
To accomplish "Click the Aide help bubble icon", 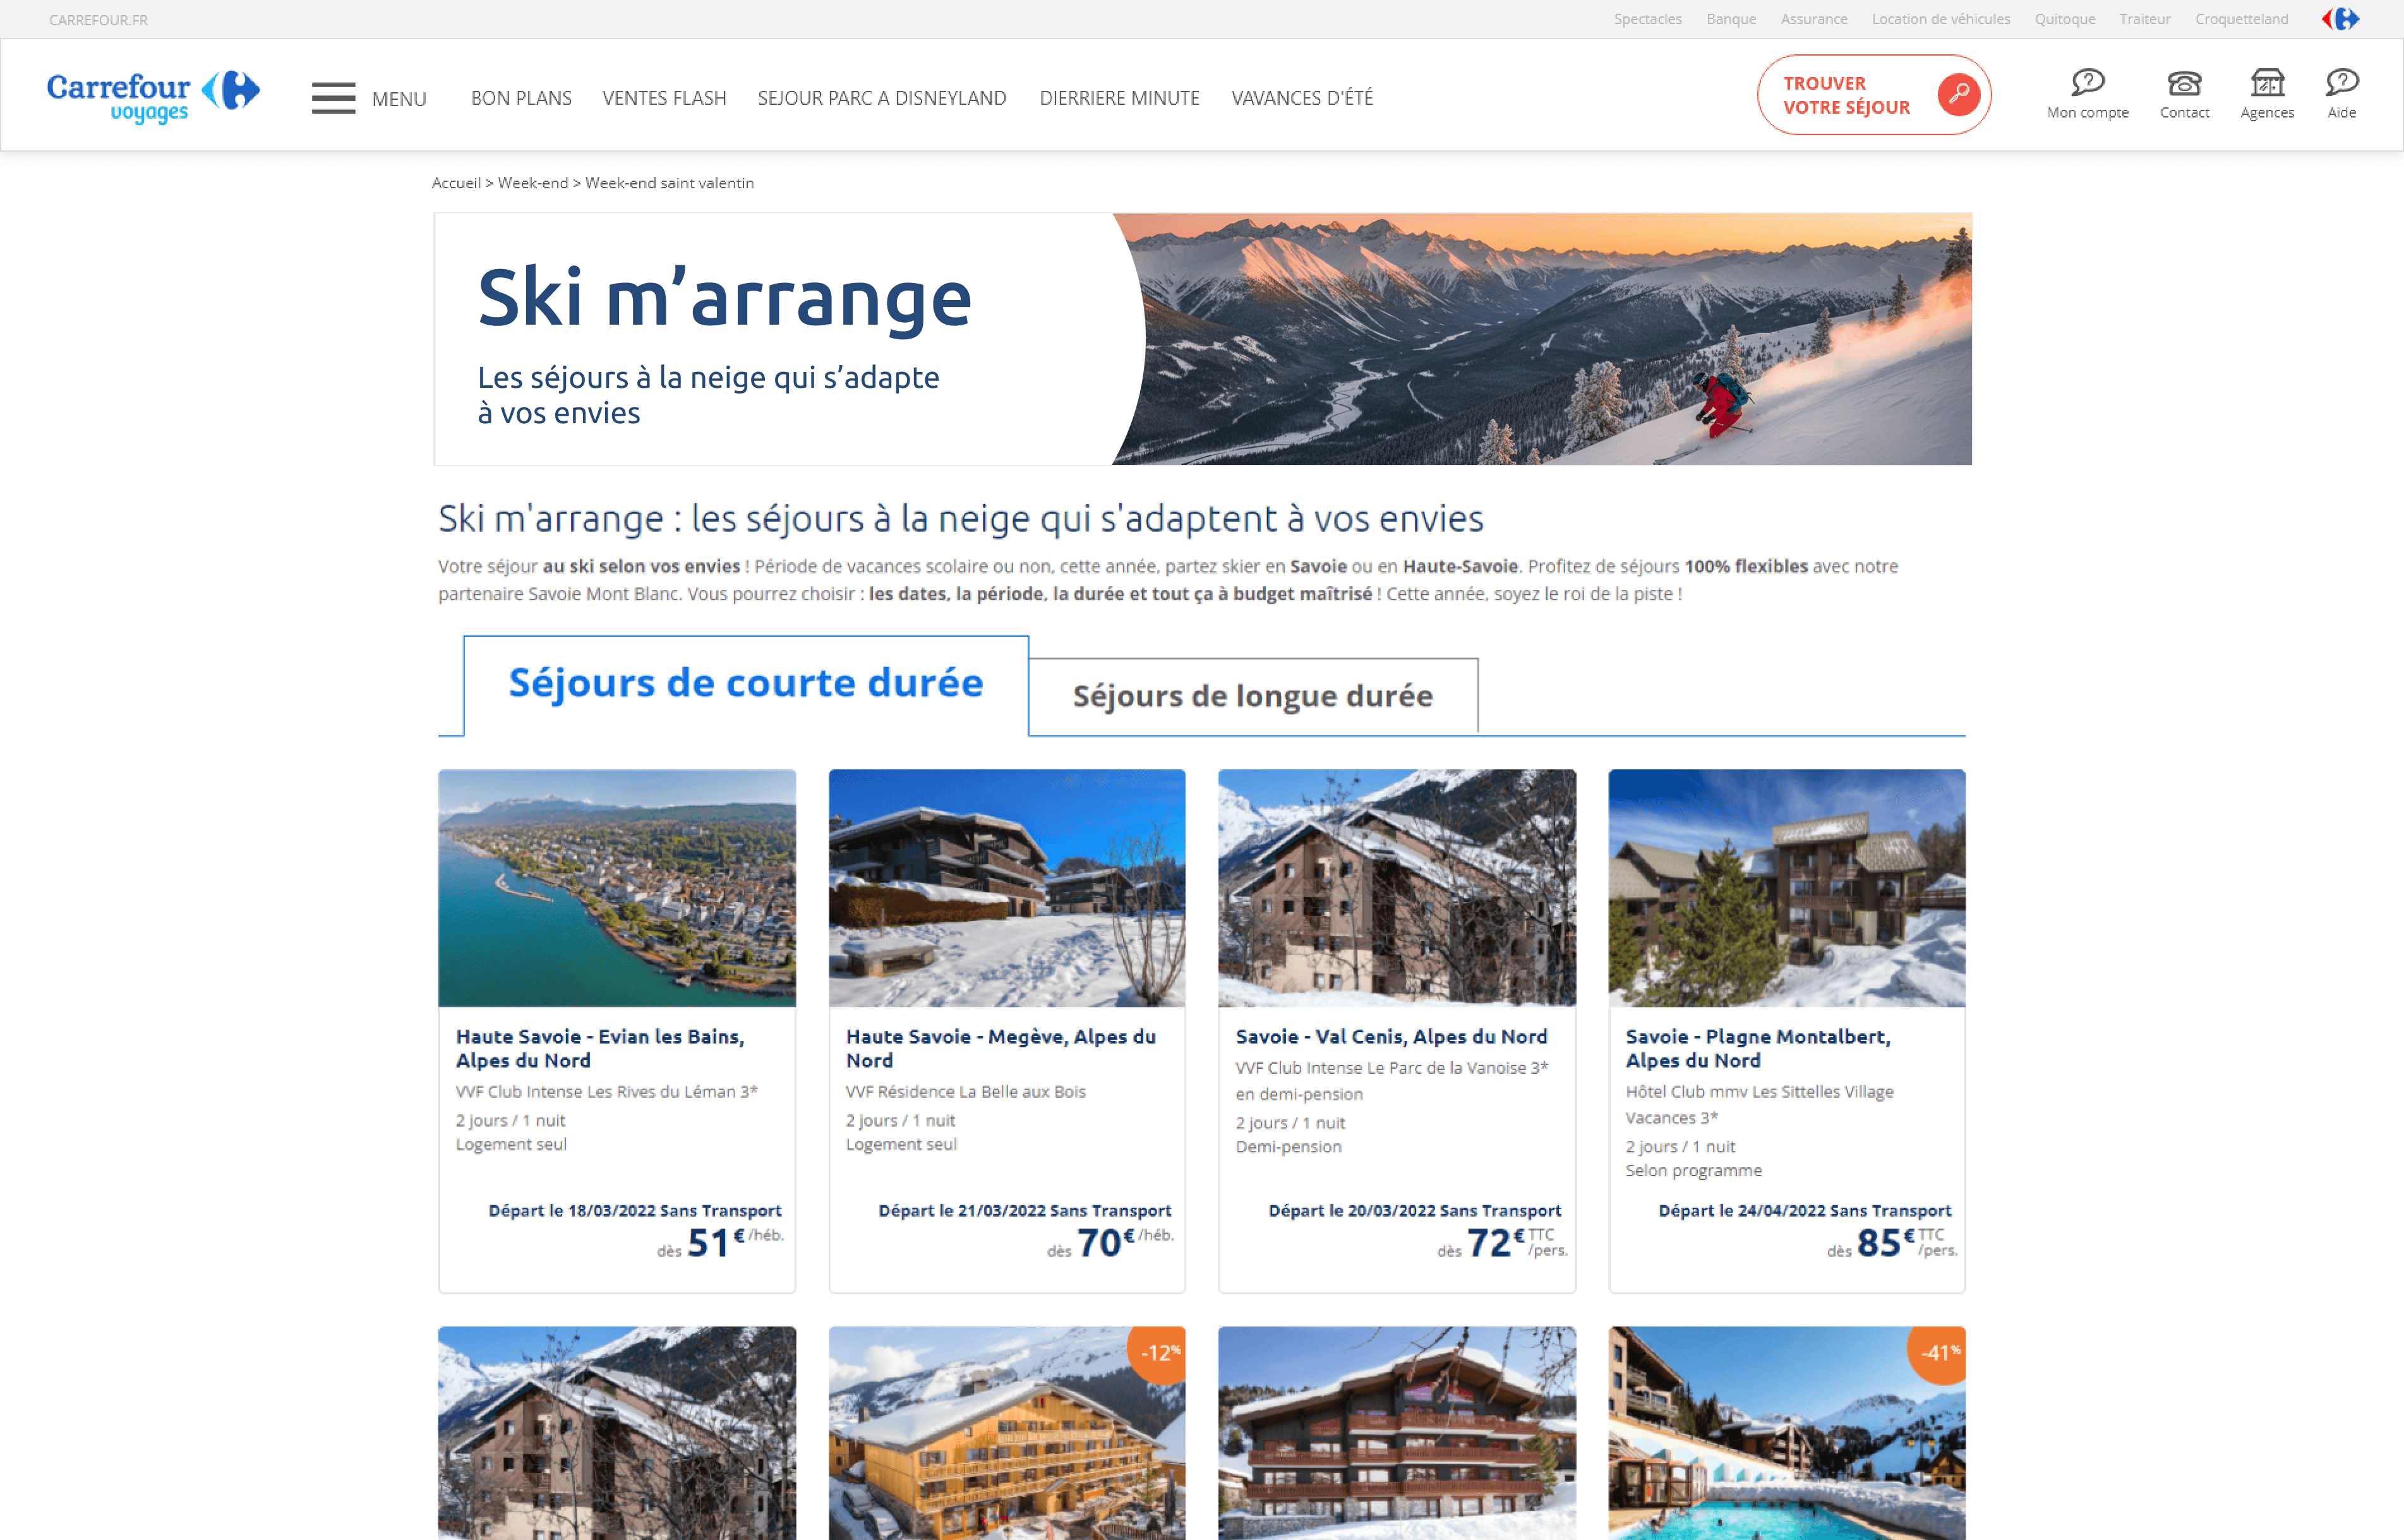I will pyautogui.click(x=2341, y=82).
